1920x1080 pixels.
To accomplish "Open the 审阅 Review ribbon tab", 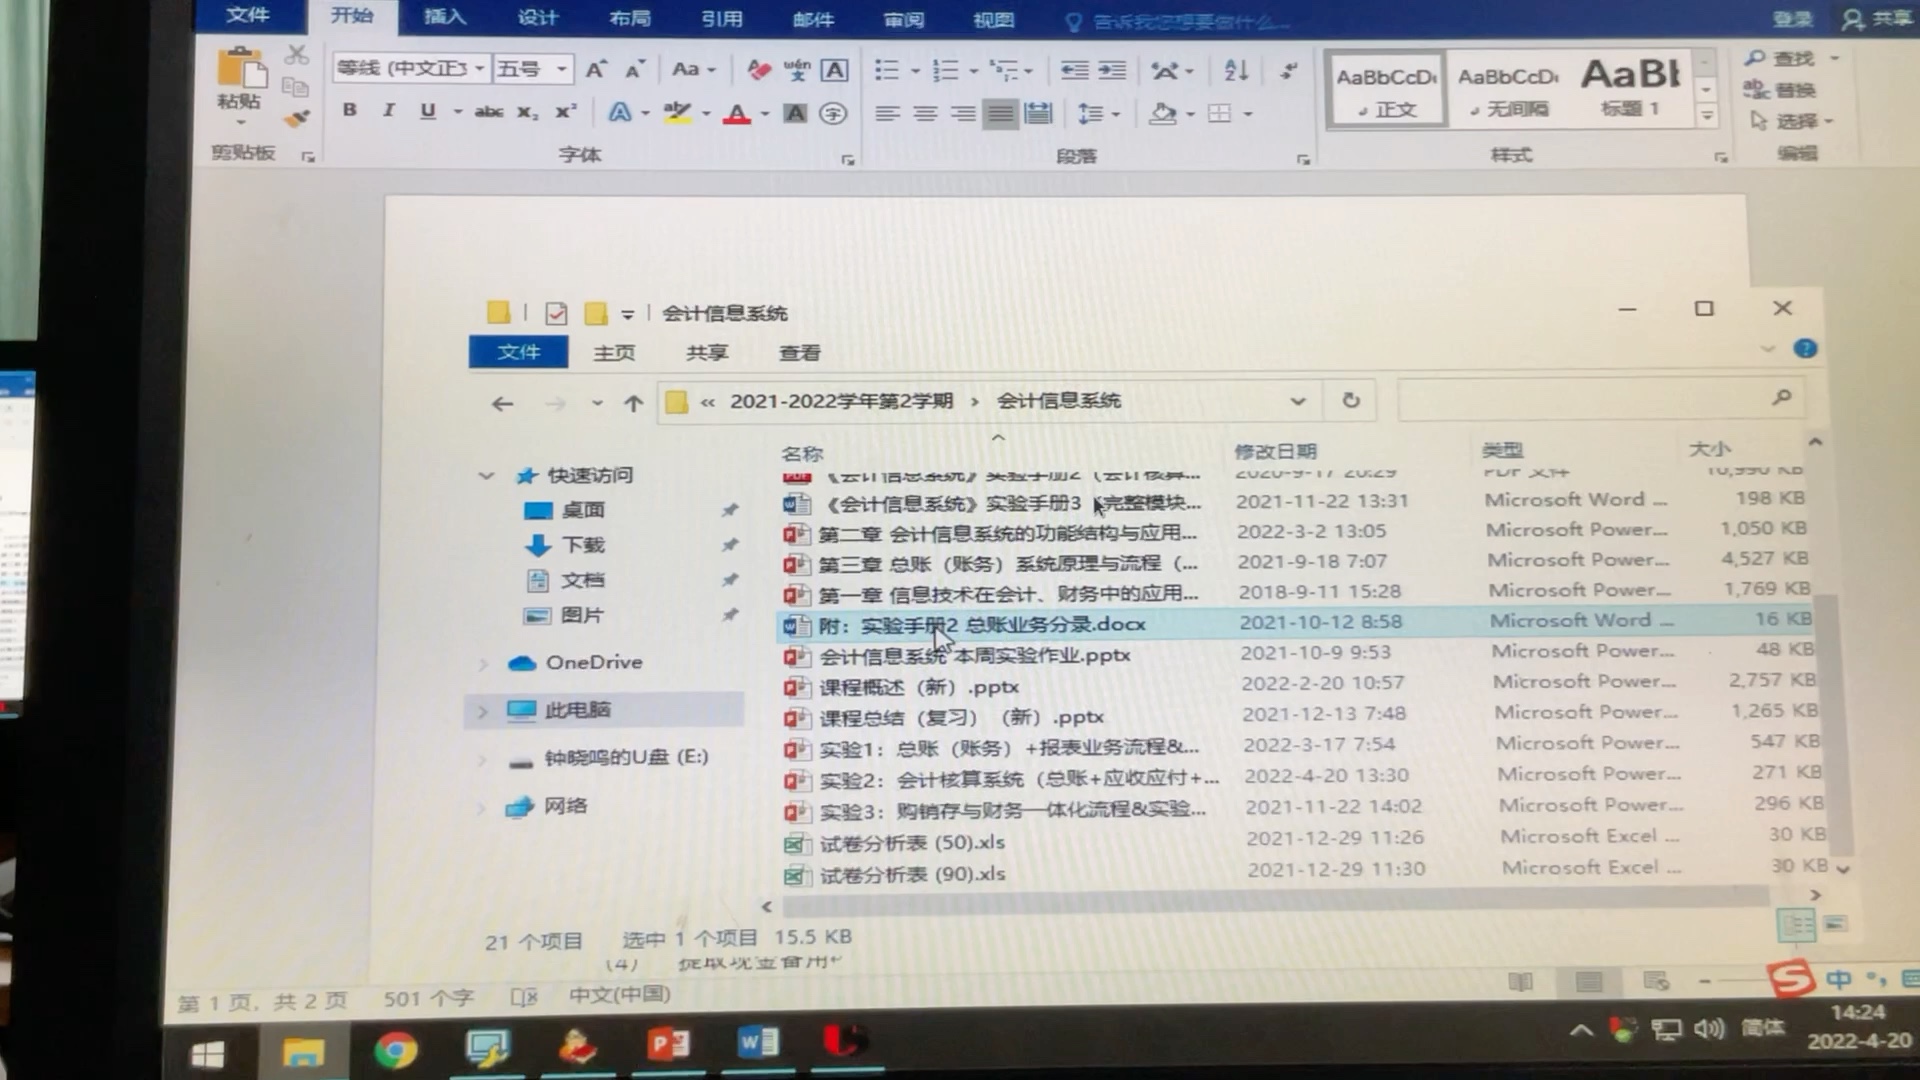I will click(903, 19).
